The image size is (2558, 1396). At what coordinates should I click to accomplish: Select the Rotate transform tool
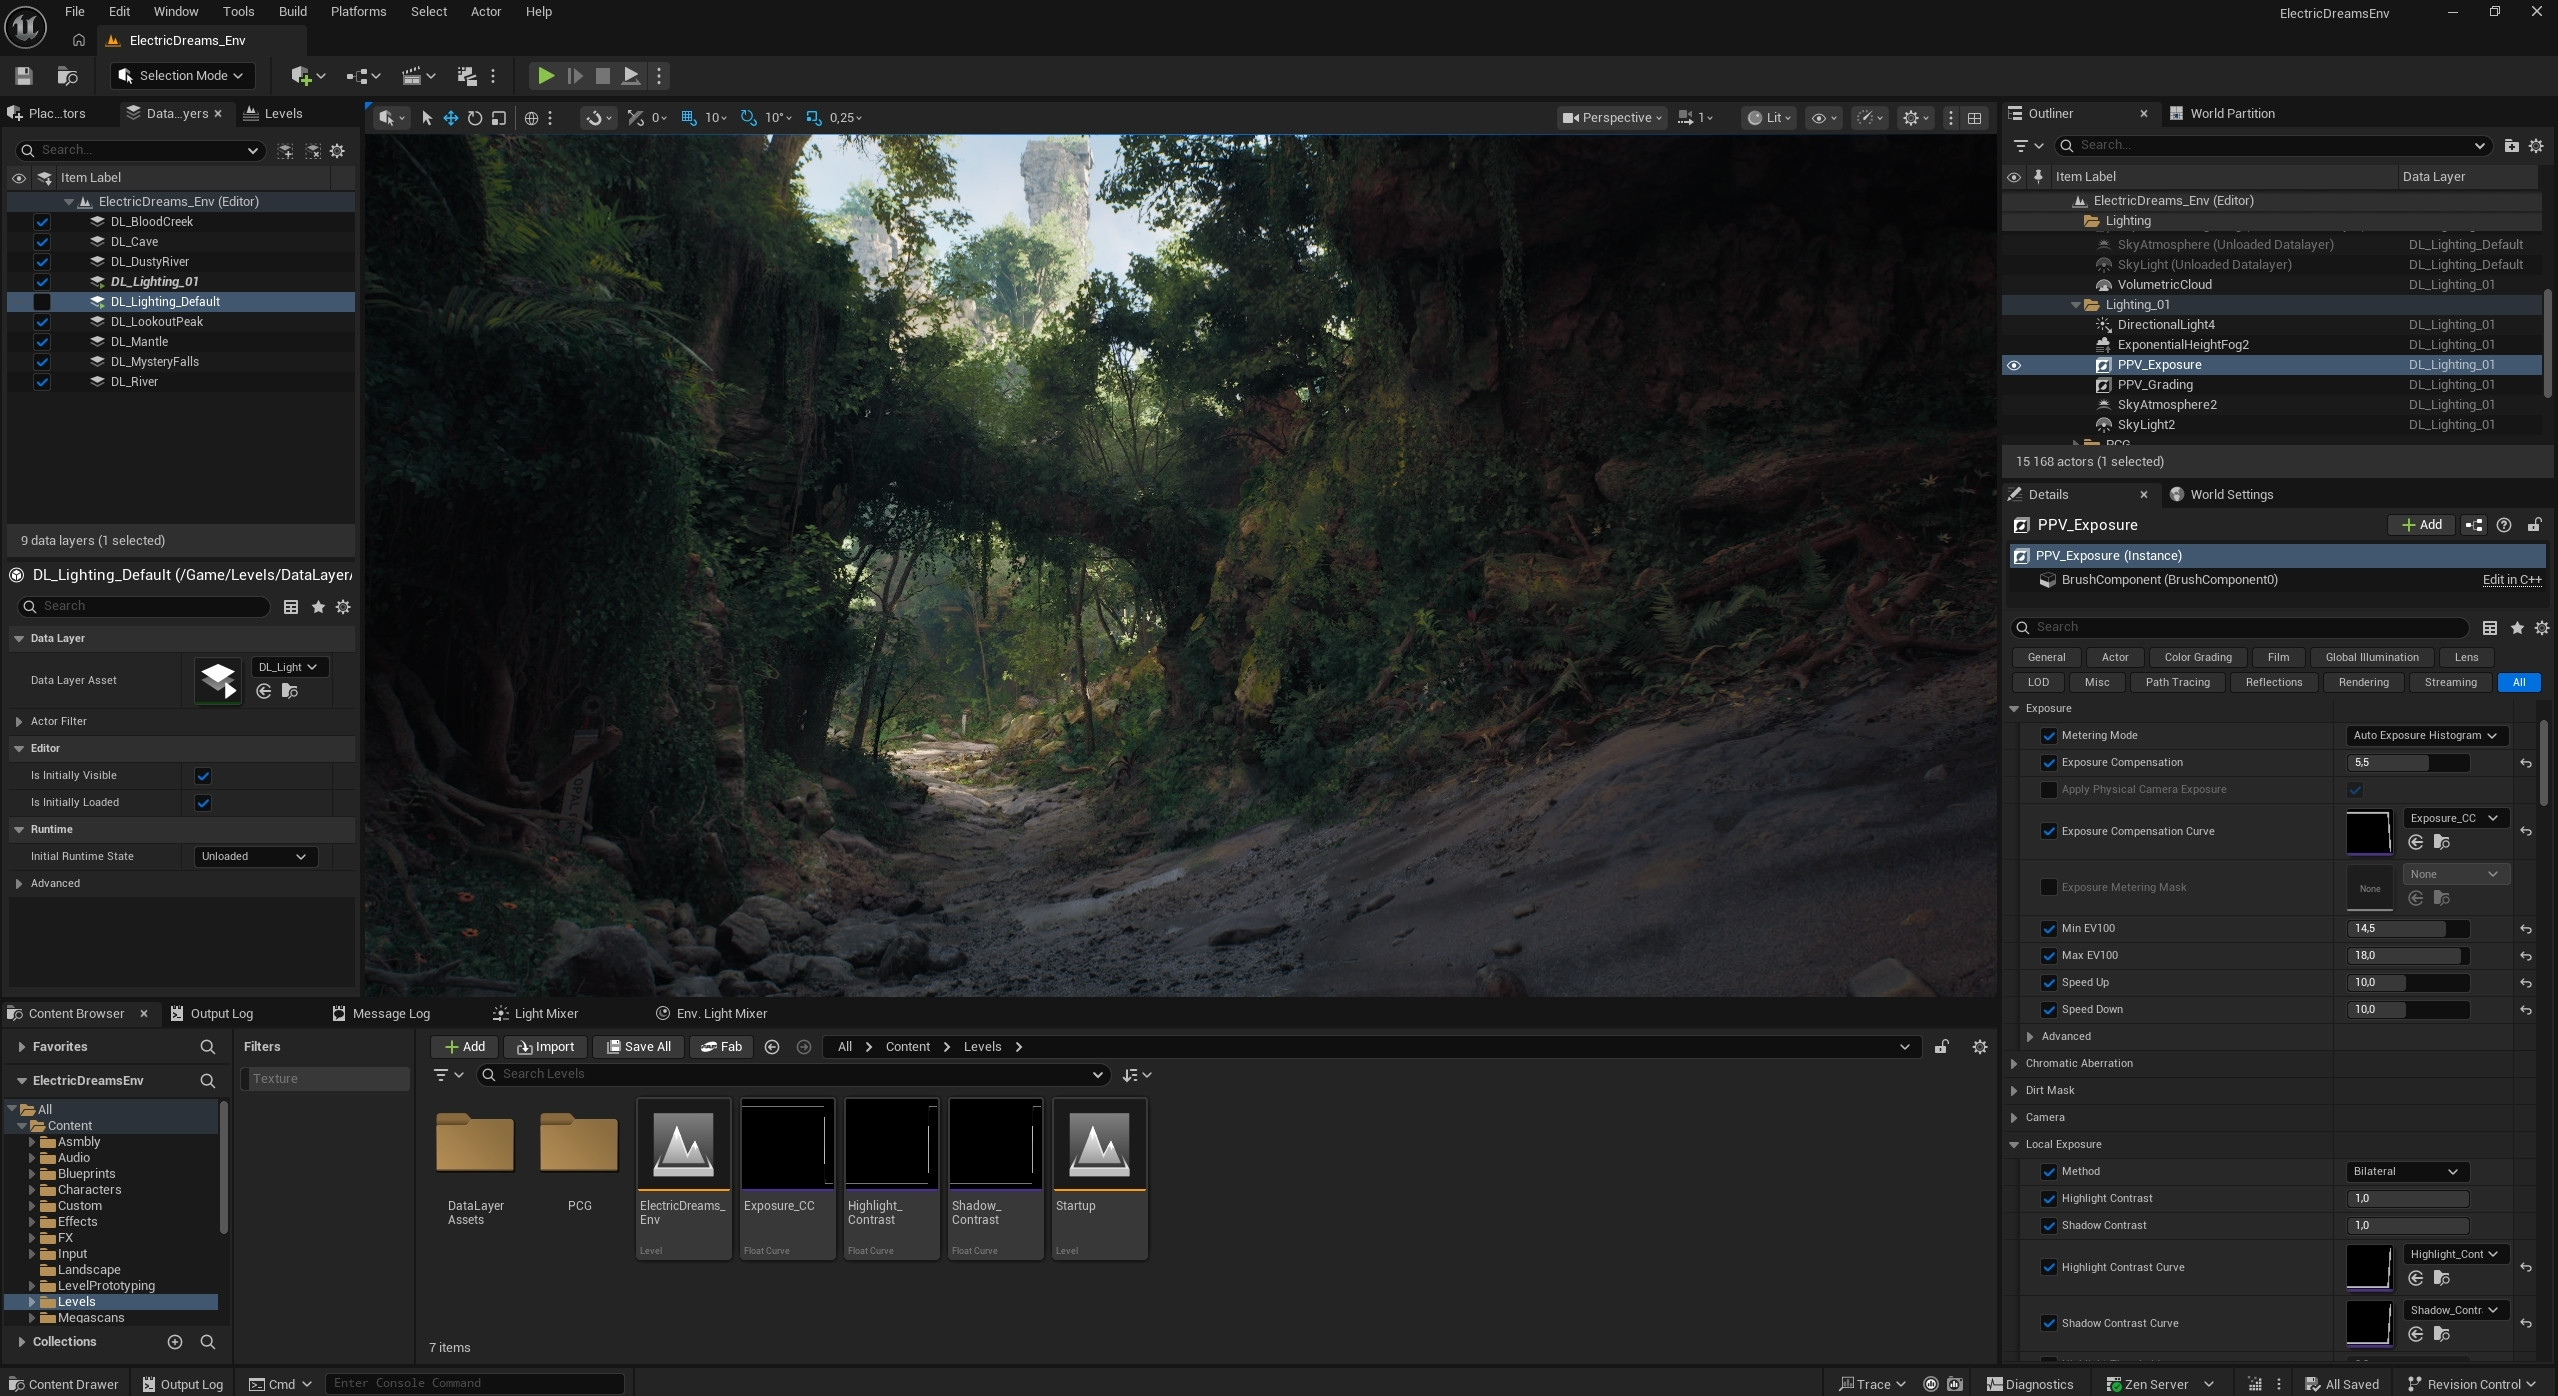tap(475, 118)
